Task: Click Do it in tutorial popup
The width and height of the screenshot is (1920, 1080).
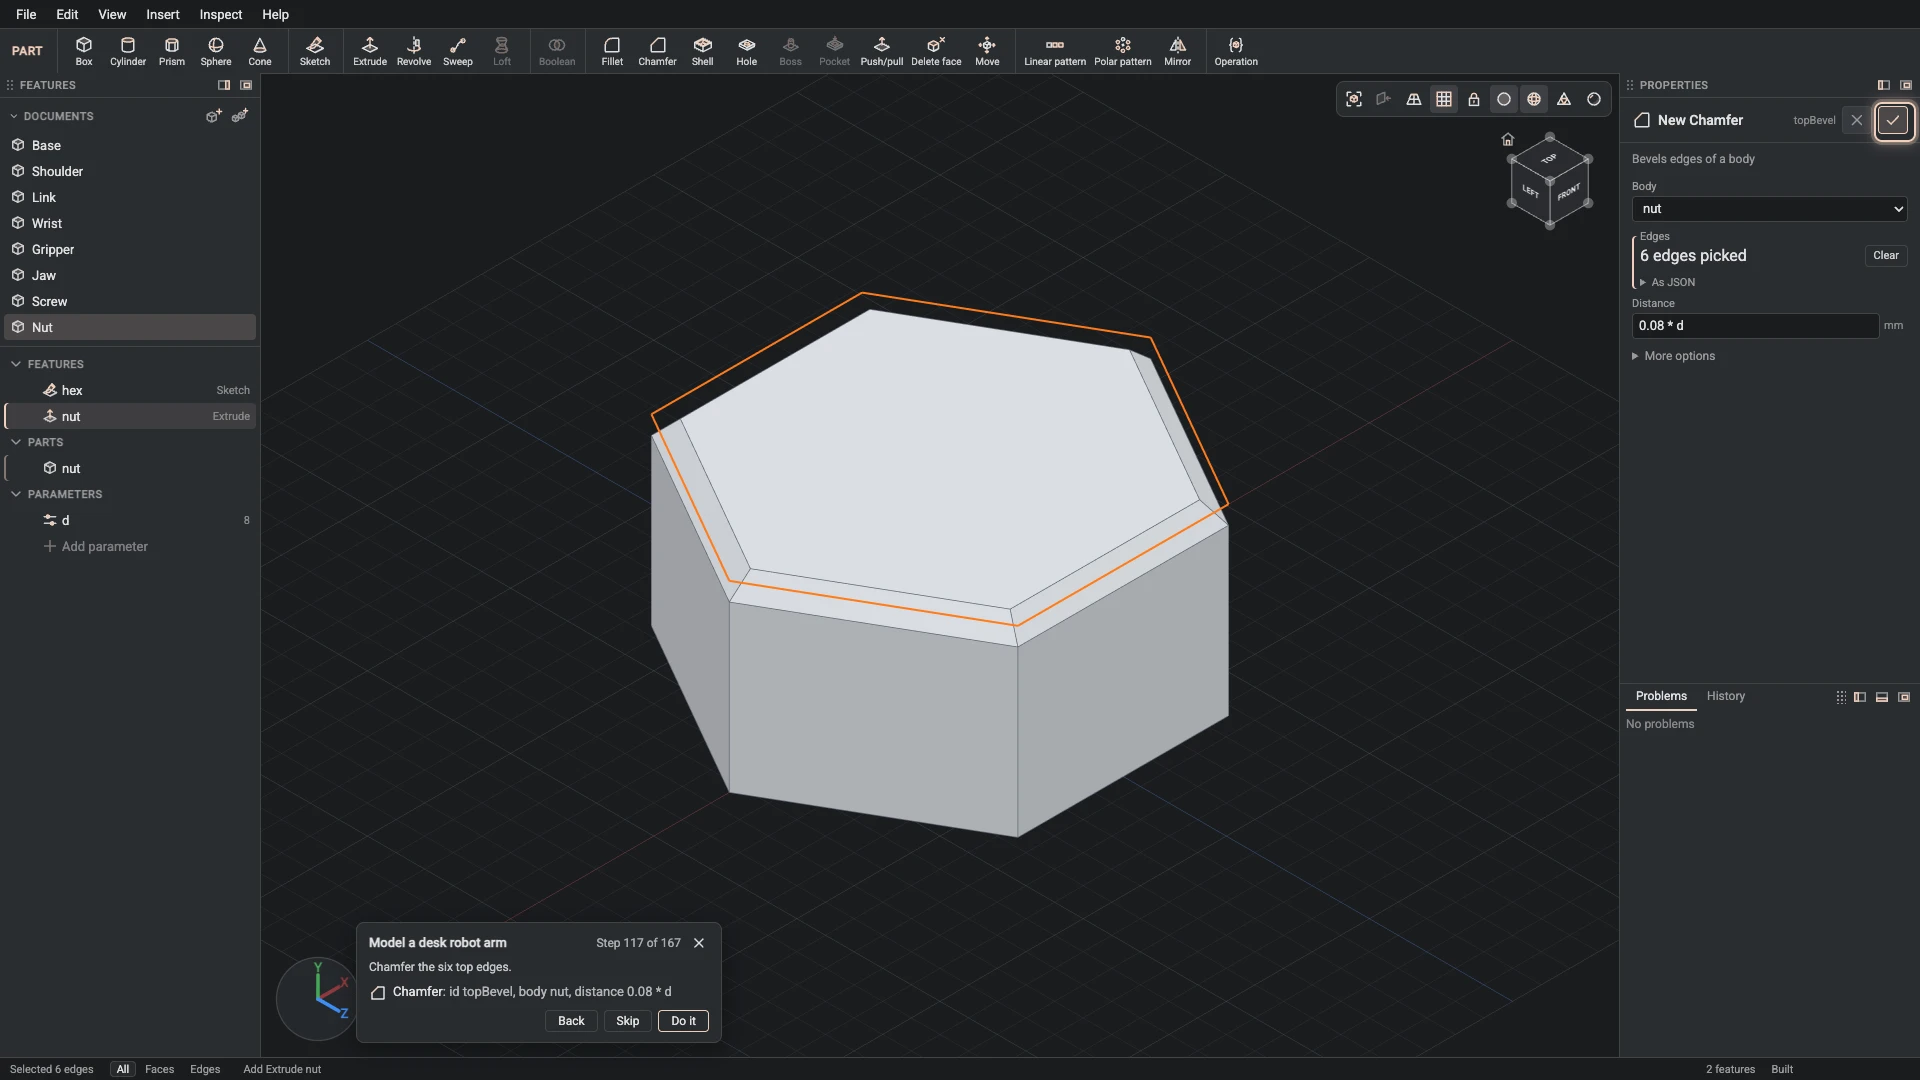Action: pos(683,1021)
